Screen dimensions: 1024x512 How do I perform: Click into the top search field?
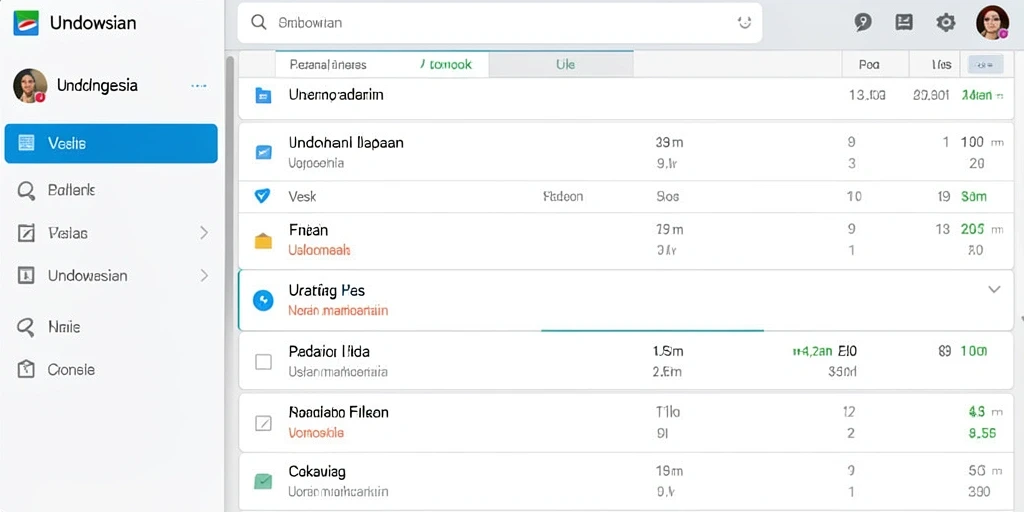pyautogui.click(x=500, y=23)
